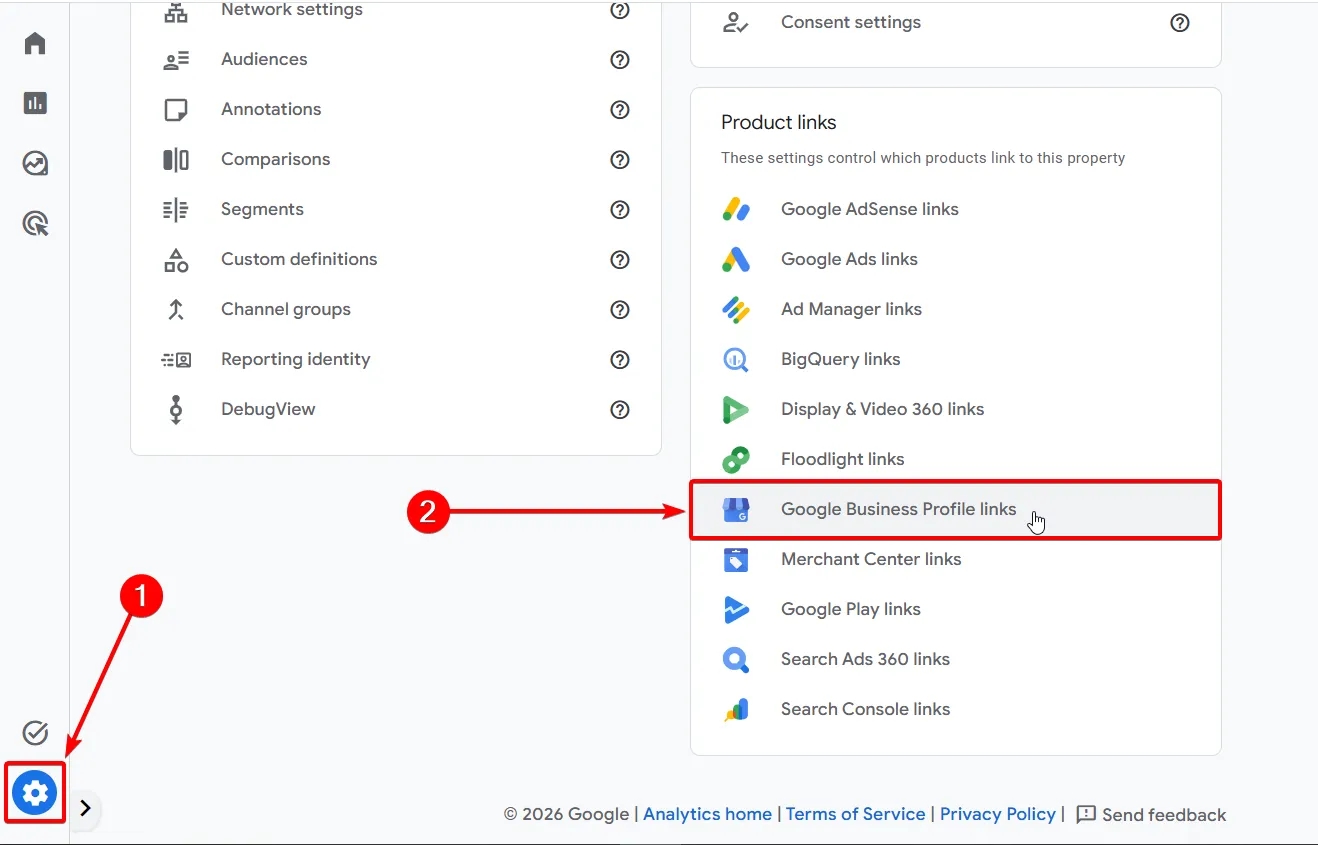Click the Reporting identity icon

tap(176, 360)
